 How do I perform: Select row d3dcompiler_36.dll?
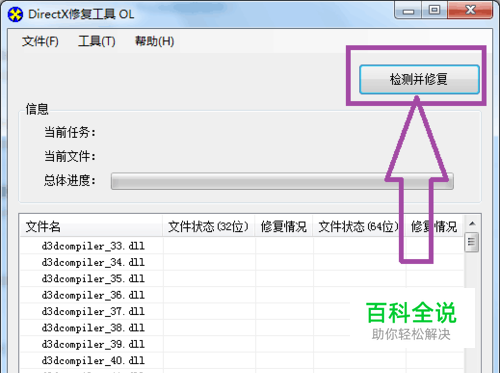(x=242, y=295)
